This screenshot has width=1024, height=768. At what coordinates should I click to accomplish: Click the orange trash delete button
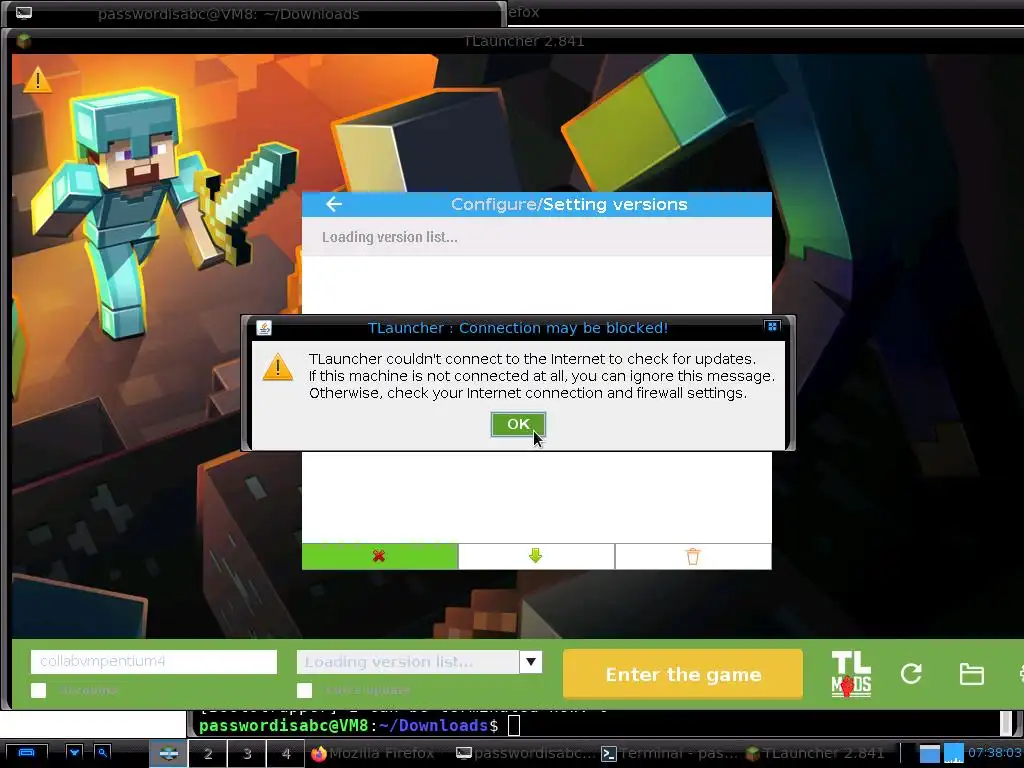tap(693, 556)
